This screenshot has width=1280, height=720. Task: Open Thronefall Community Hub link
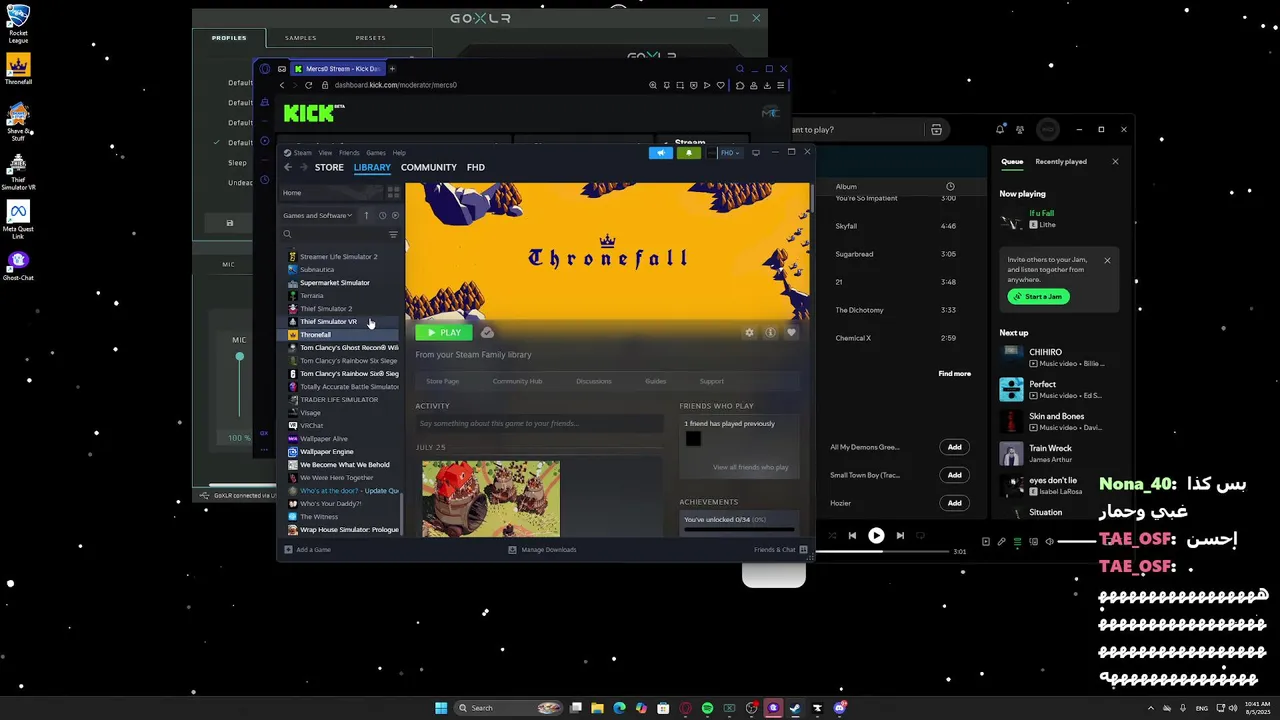click(517, 381)
